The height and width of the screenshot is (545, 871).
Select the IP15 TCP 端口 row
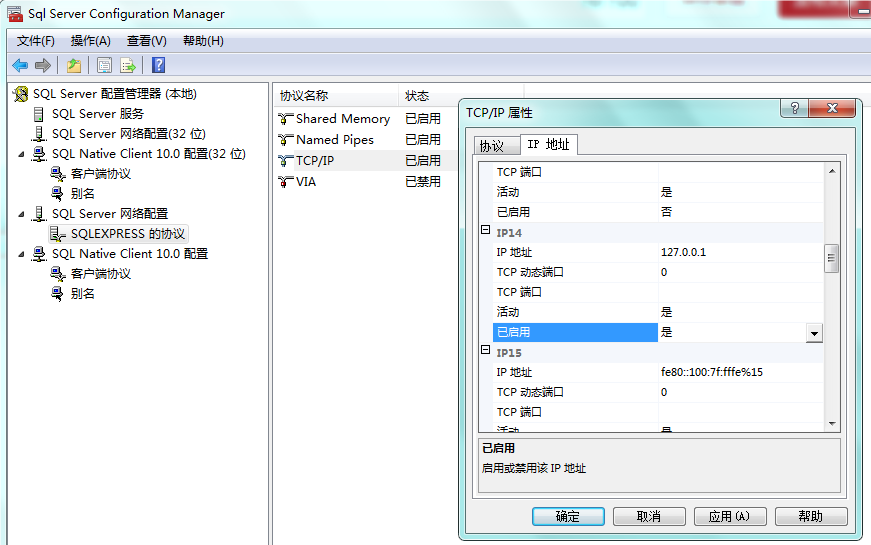click(x=658, y=412)
